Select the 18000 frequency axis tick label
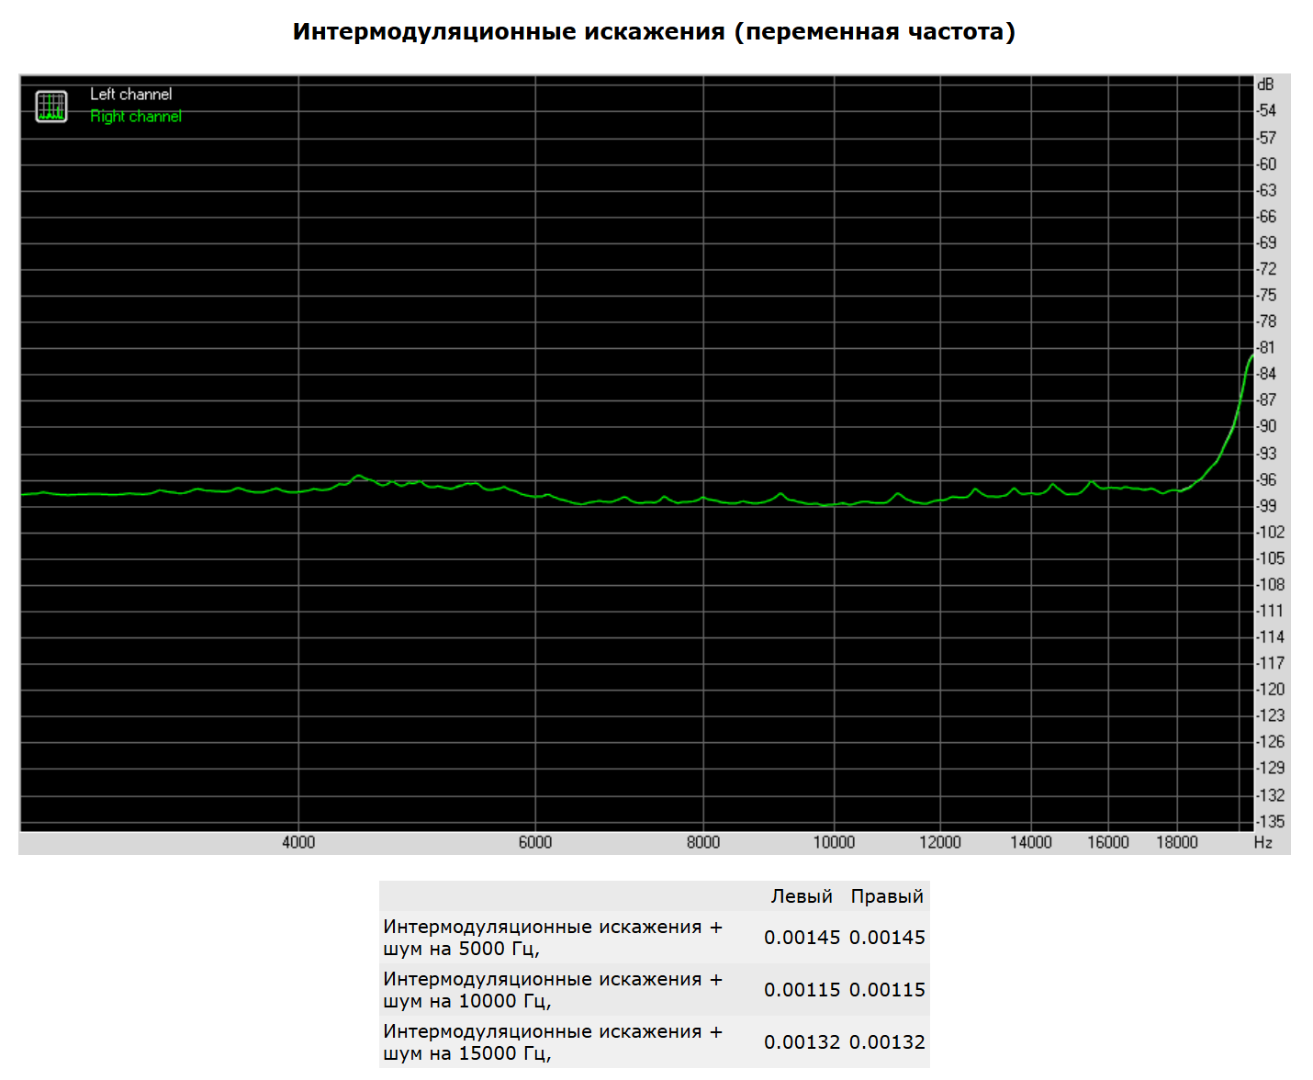1313x1080 pixels. pyautogui.click(x=1176, y=843)
